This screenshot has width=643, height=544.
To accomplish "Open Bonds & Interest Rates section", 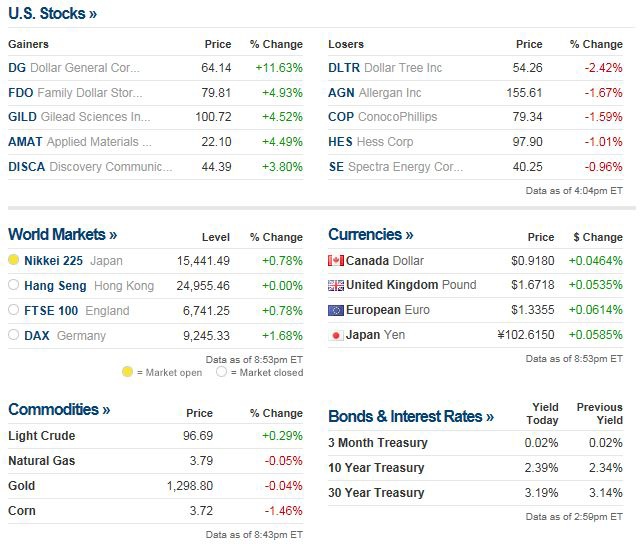I will (x=410, y=416).
